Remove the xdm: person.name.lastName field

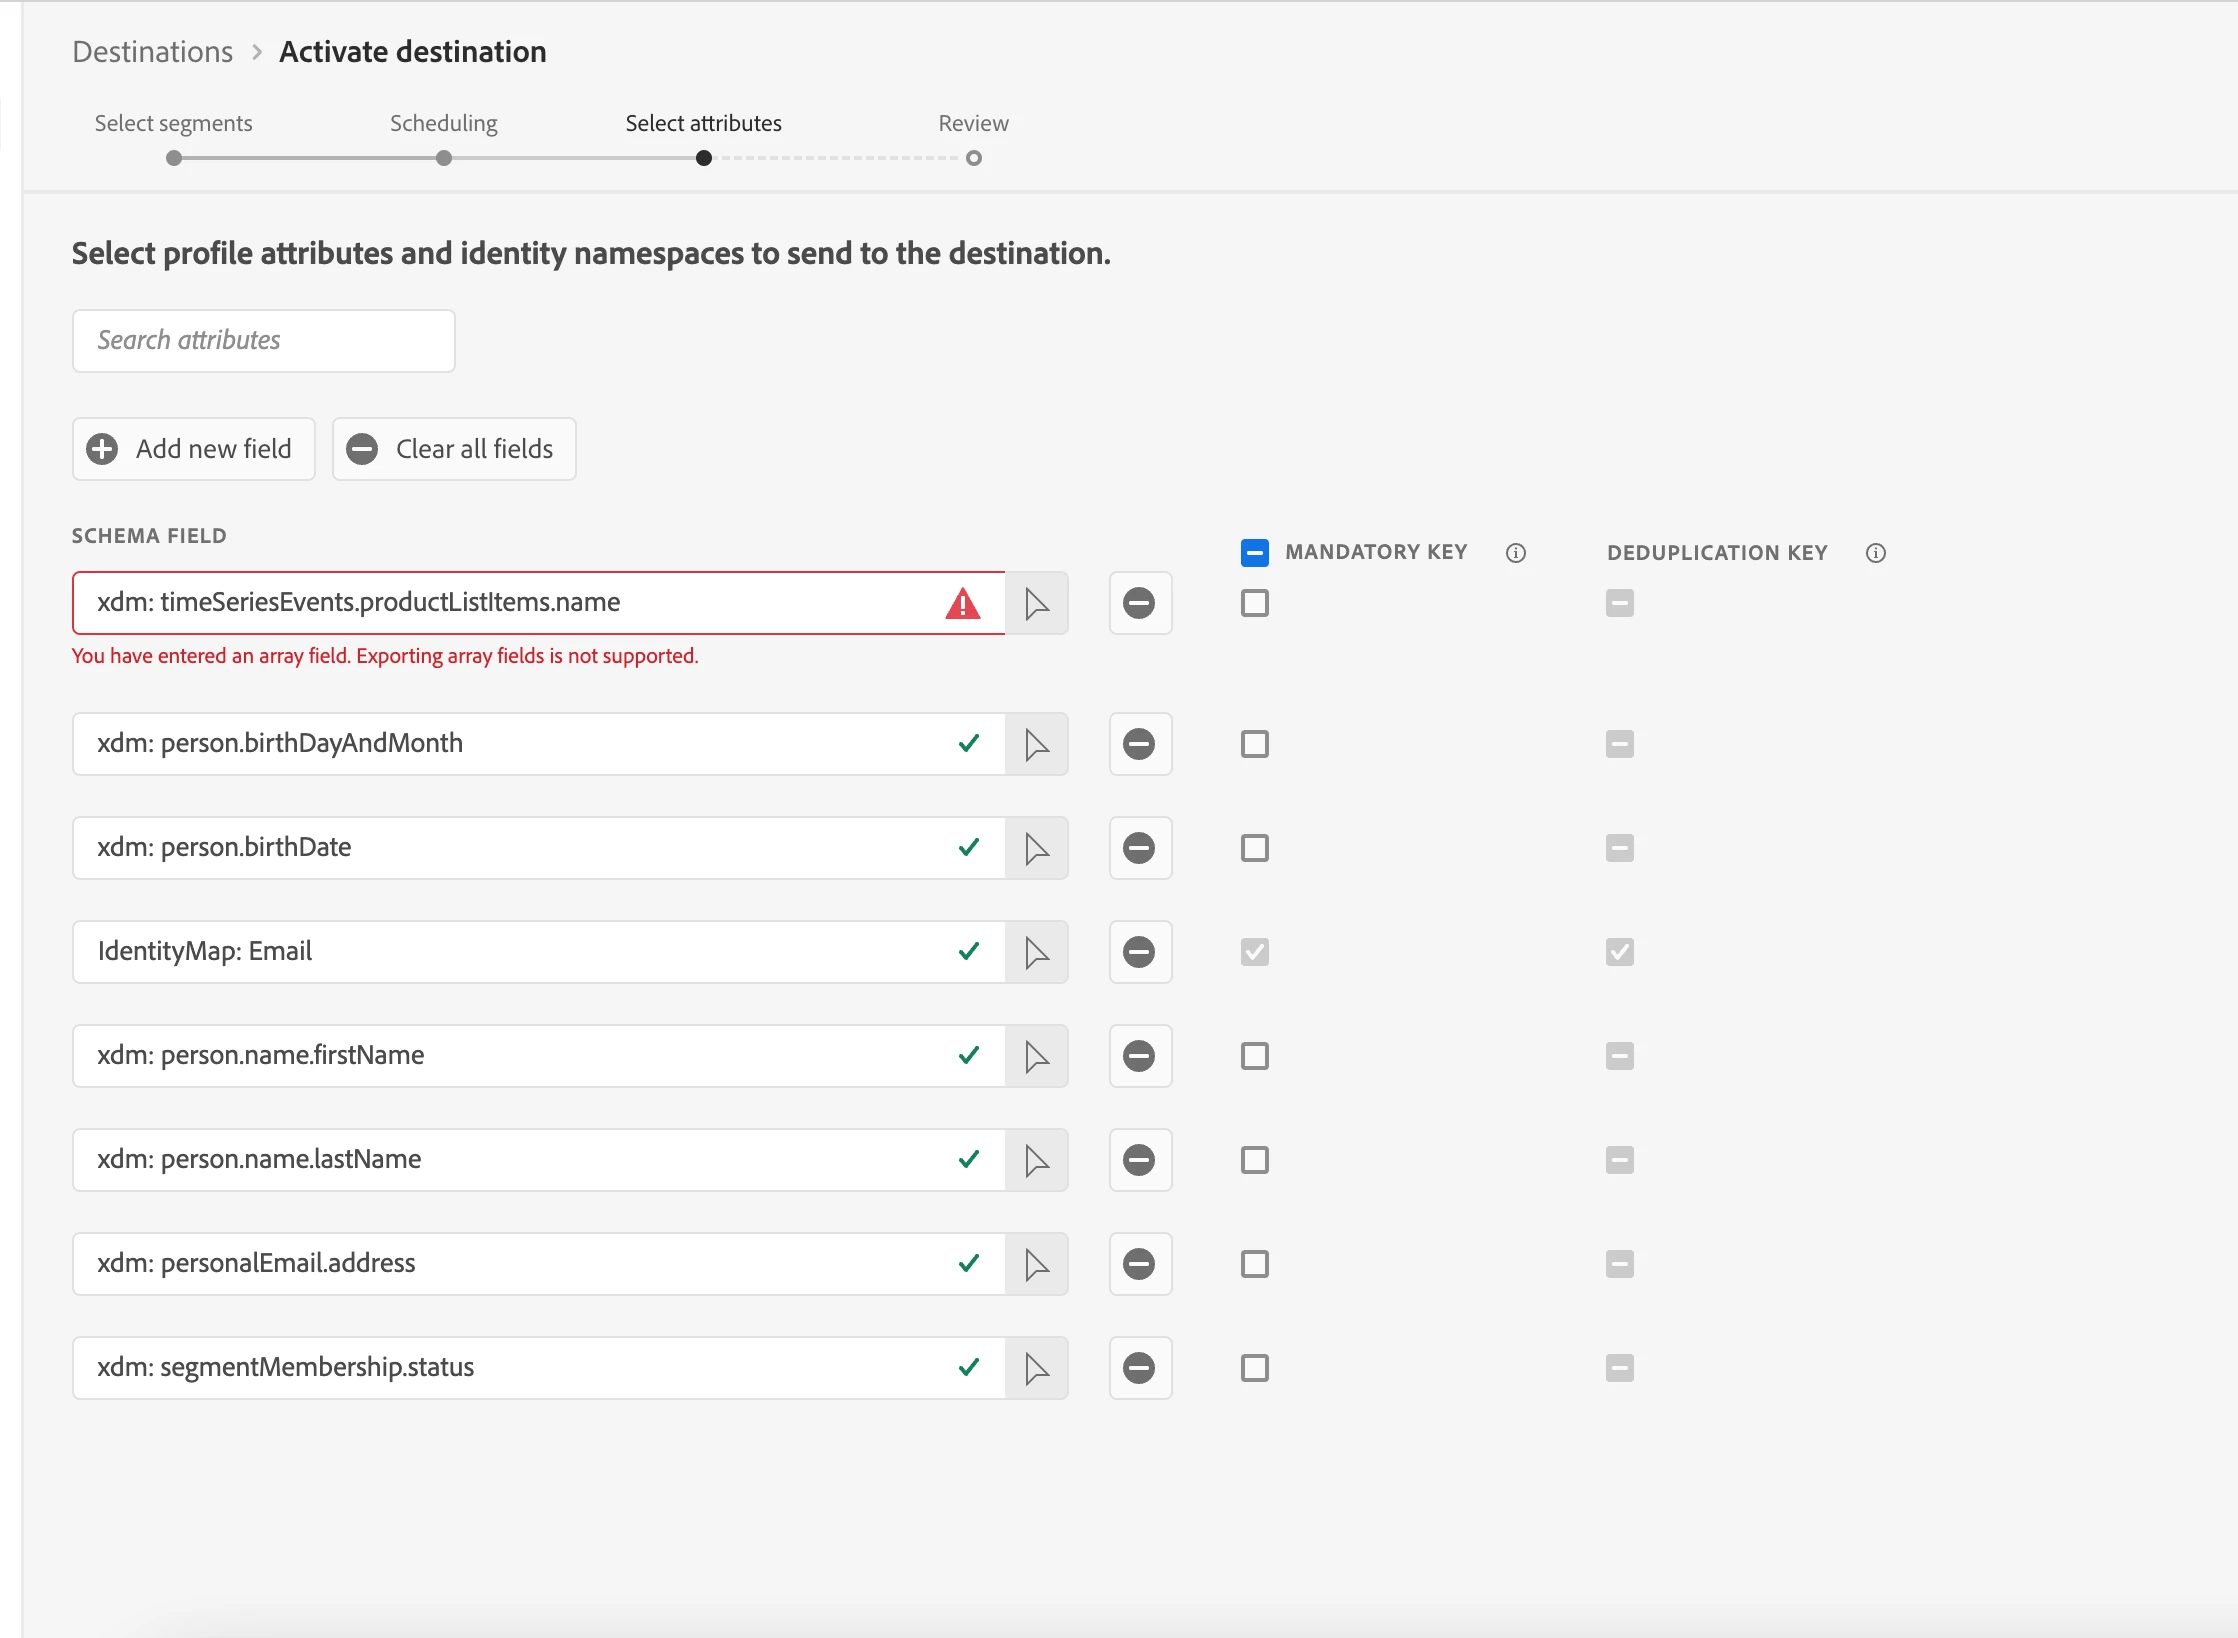[1139, 1160]
